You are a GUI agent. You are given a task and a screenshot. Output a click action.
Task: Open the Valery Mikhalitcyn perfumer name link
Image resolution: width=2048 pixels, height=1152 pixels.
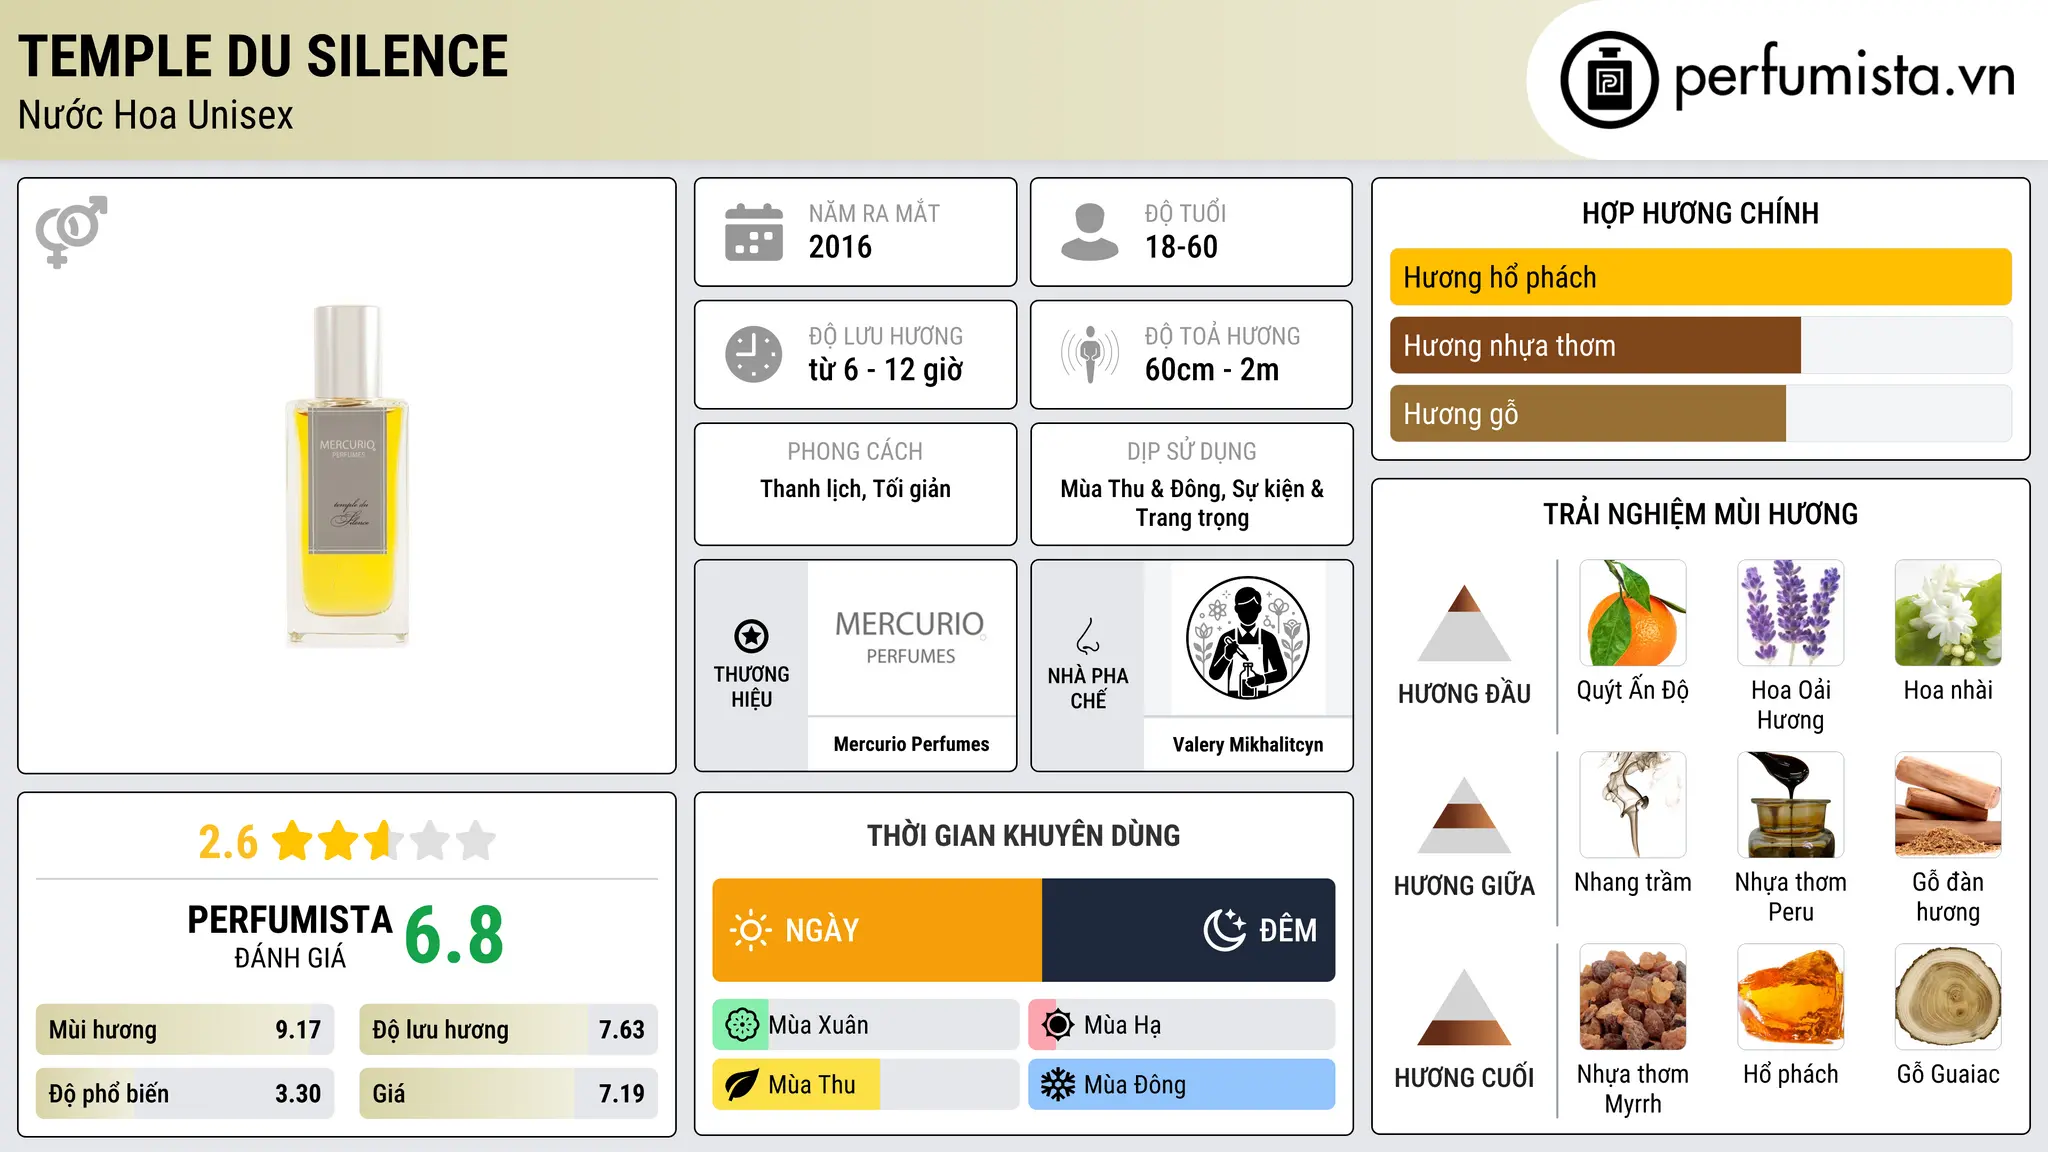click(1248, 744)
